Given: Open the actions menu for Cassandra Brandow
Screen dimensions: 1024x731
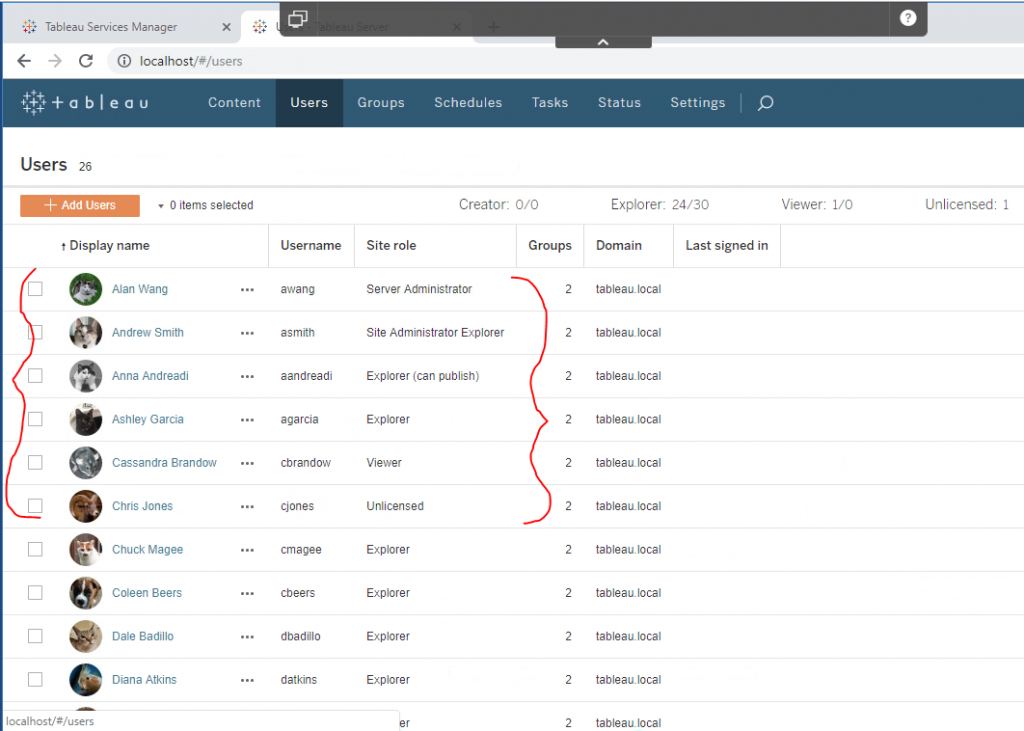Looking at the screenshot, I should 247,462.
